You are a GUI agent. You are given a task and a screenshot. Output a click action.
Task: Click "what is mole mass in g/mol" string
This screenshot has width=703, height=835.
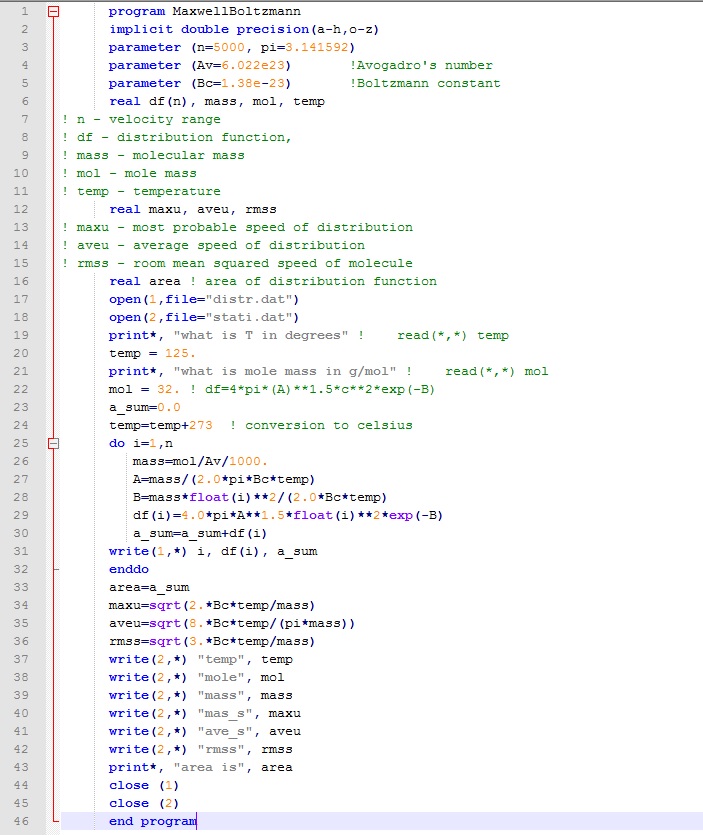coord(285,371)
